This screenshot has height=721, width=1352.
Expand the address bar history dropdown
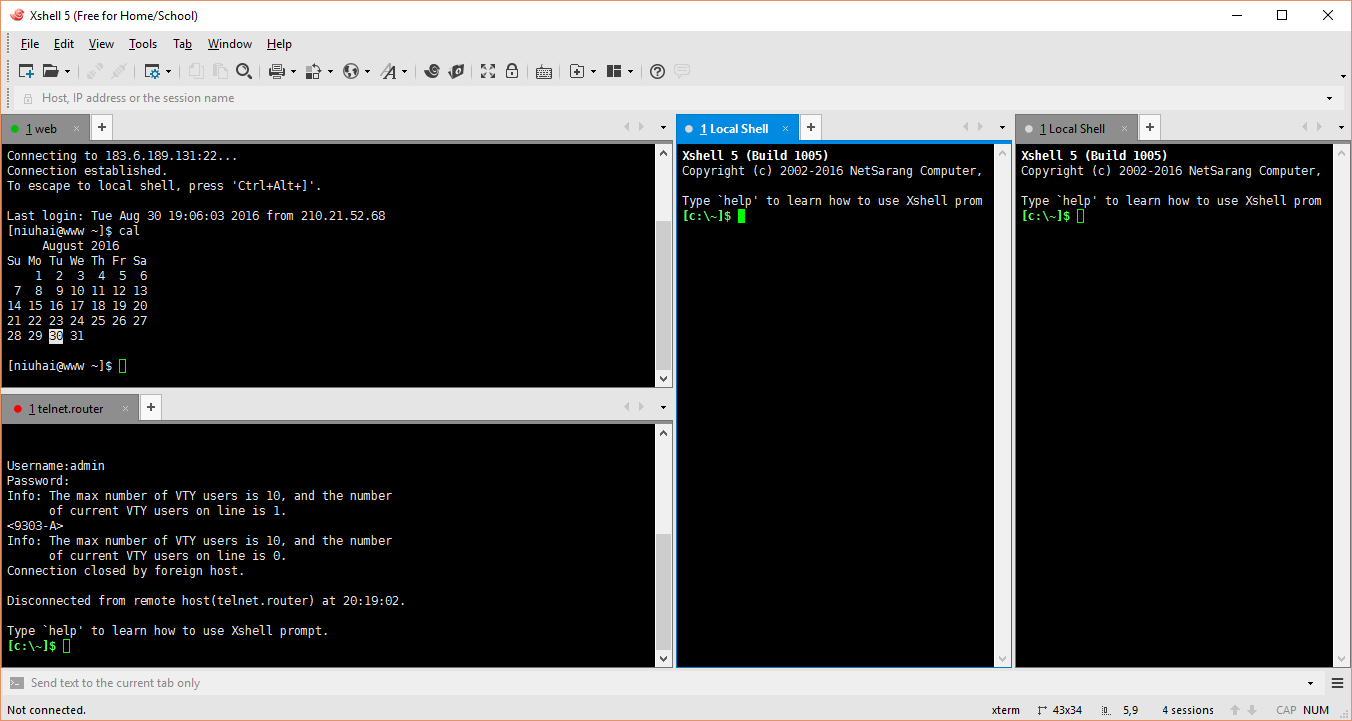tap(1329, 98)
